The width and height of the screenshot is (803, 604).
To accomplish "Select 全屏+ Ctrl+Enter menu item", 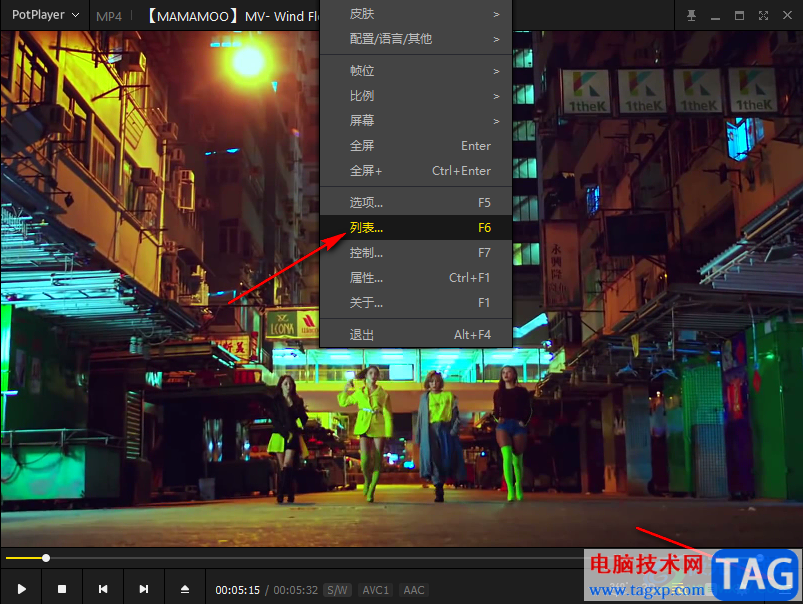I will pos(416,171).
